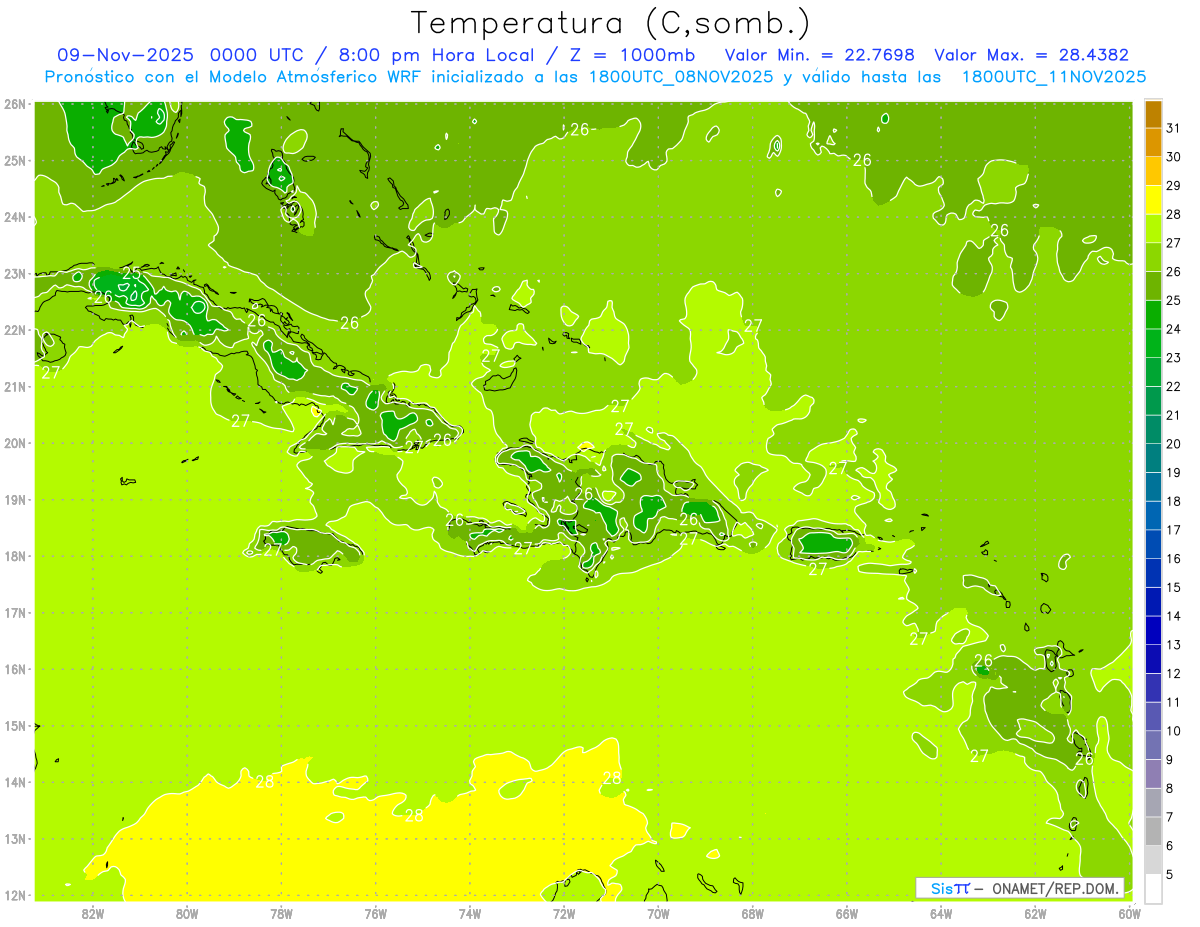Click the blue colorbar swatch between 15 and 16
The height and width of the screenshot is (927, 1200).
(x=1153, y=573)
